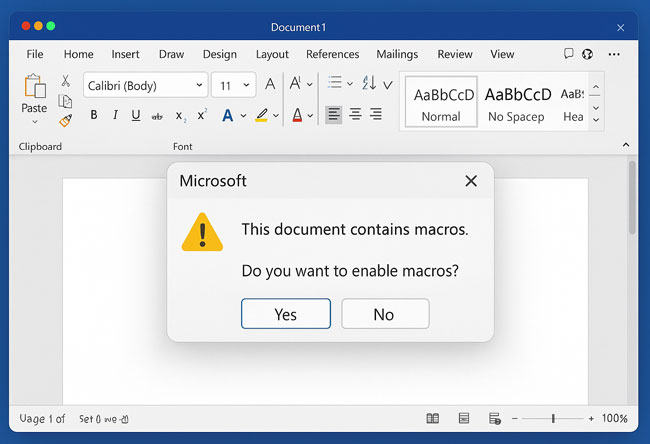Switch to the Insert tab
The image size is (650, 444).
[x=125, y=54]
